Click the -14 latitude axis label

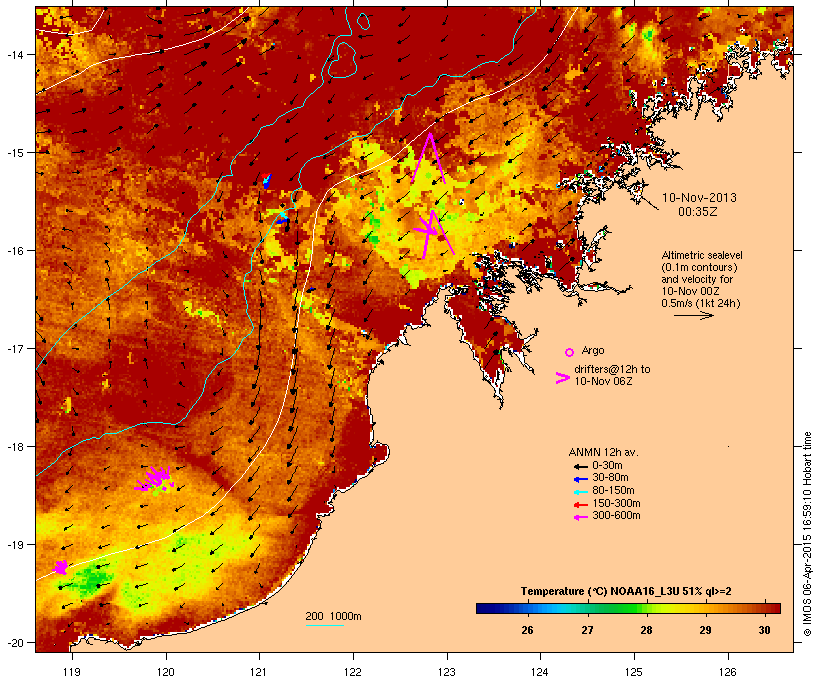[14, 54]
